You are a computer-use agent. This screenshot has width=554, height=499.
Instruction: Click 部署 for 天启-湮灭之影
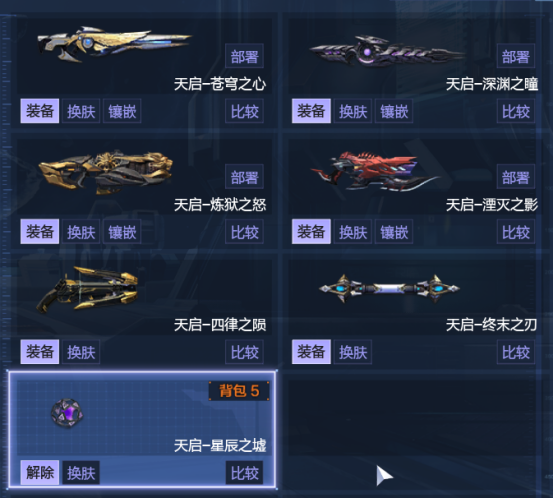point(516,176)
